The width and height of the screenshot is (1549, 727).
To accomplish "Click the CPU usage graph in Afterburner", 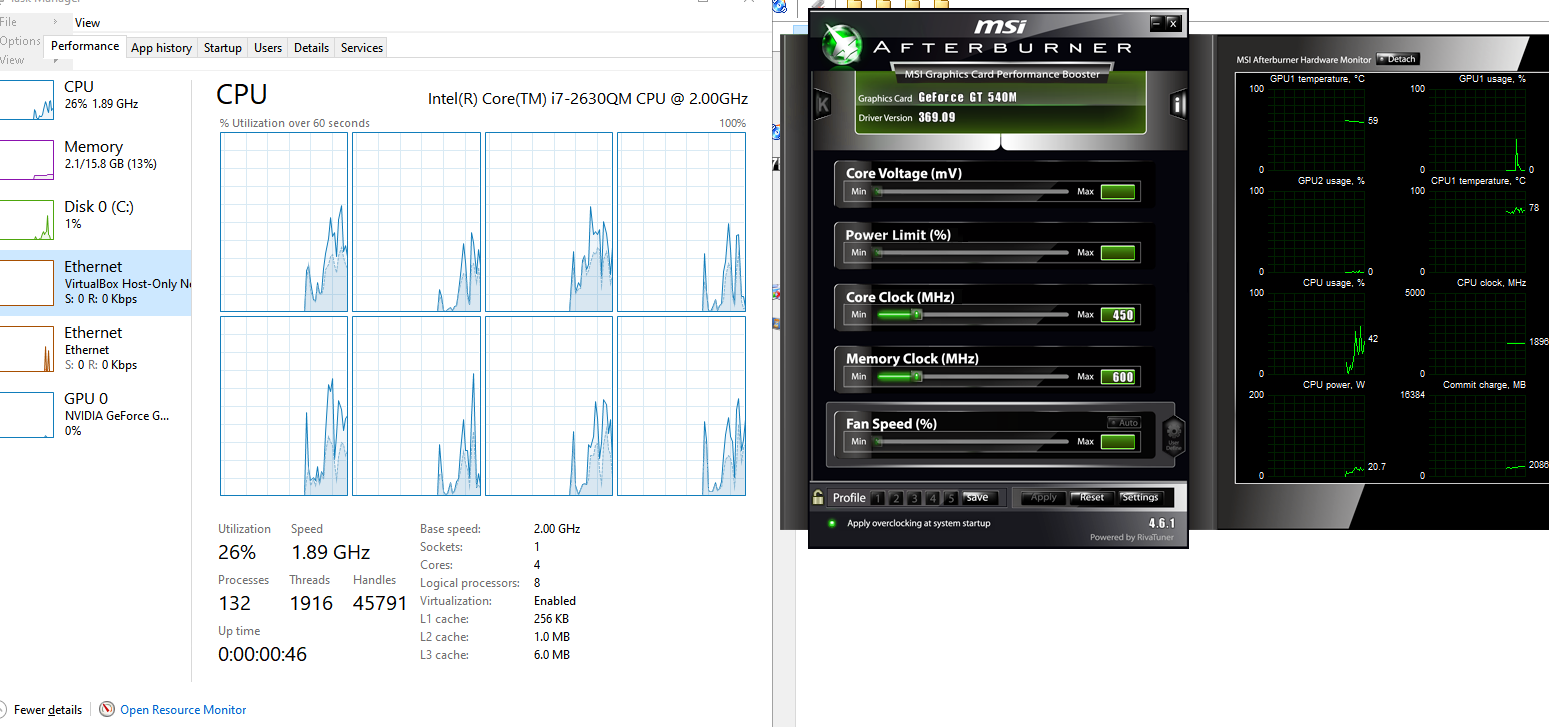I will 1318,334.
